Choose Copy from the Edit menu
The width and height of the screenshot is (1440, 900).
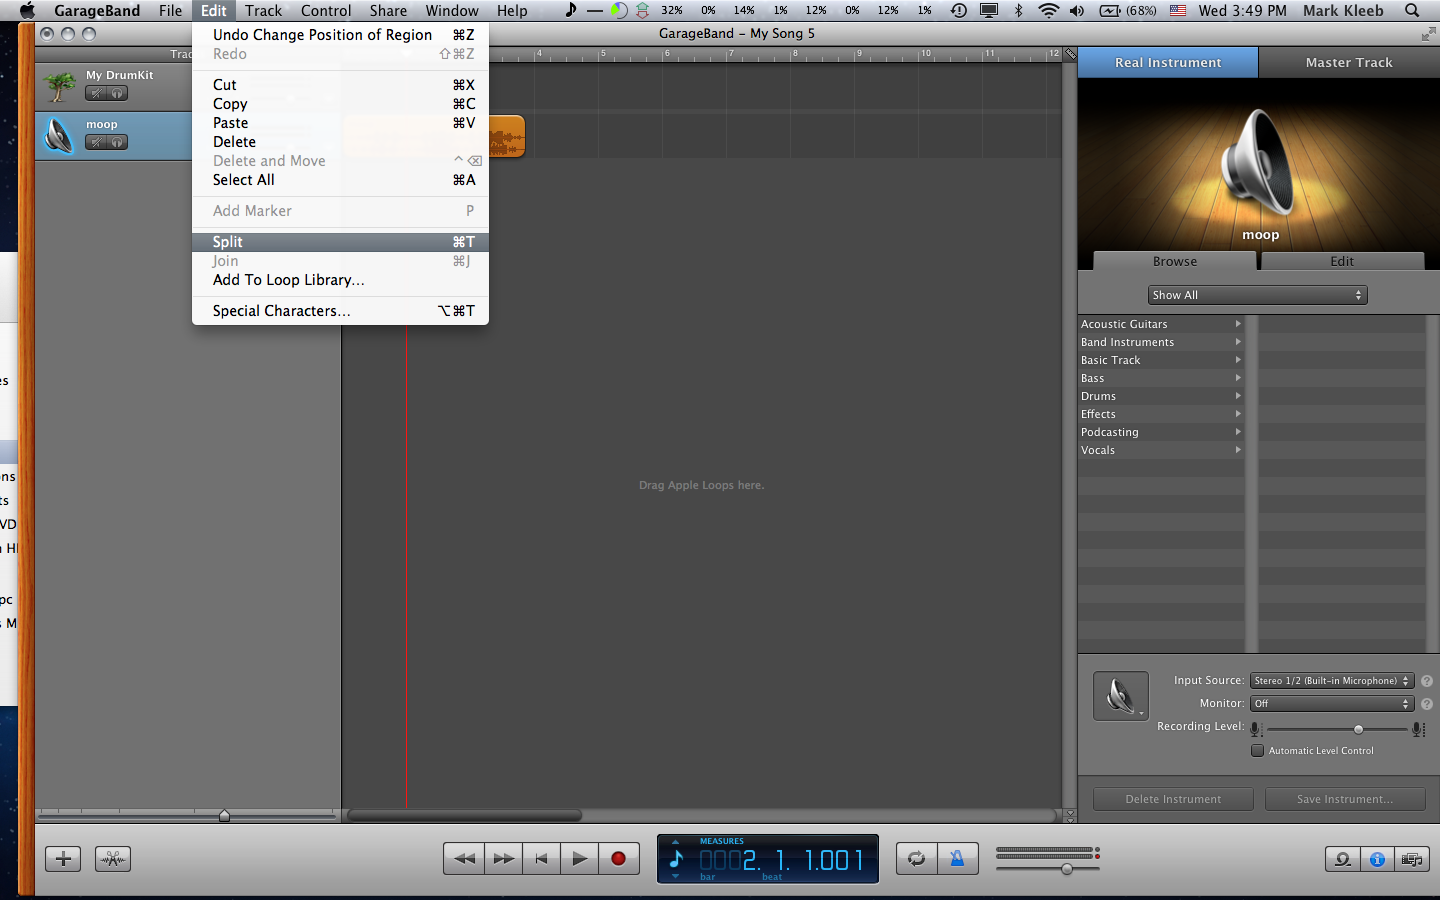[340, 104]
